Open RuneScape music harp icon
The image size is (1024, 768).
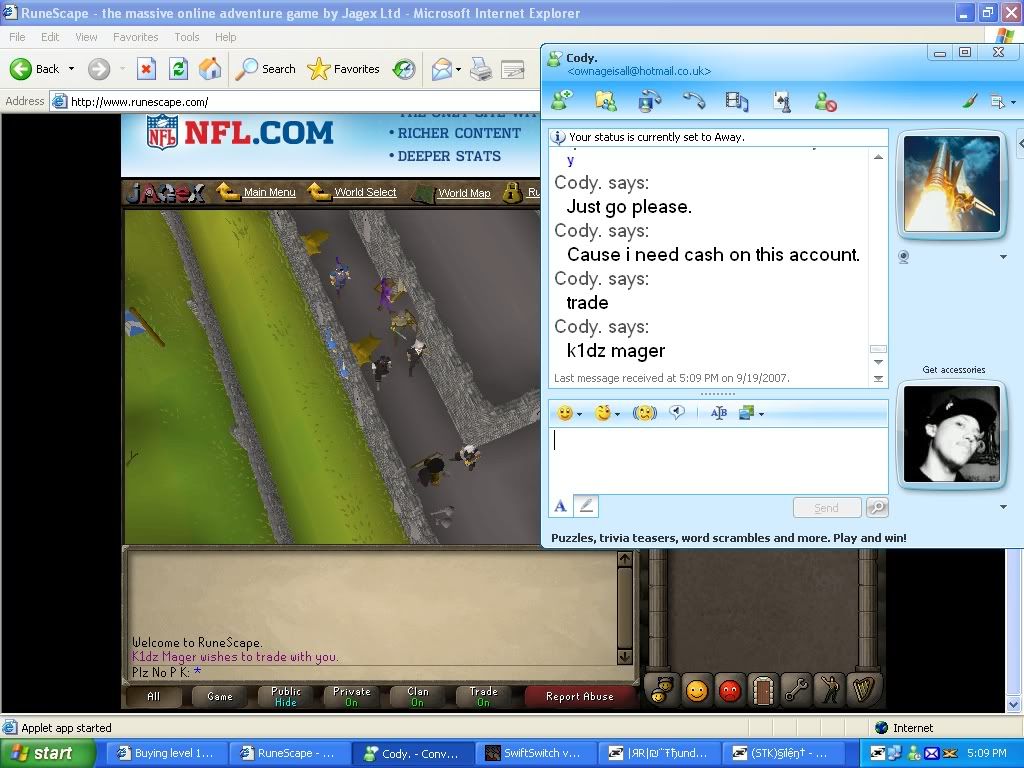pyautogui.click(x=864, y=690)
